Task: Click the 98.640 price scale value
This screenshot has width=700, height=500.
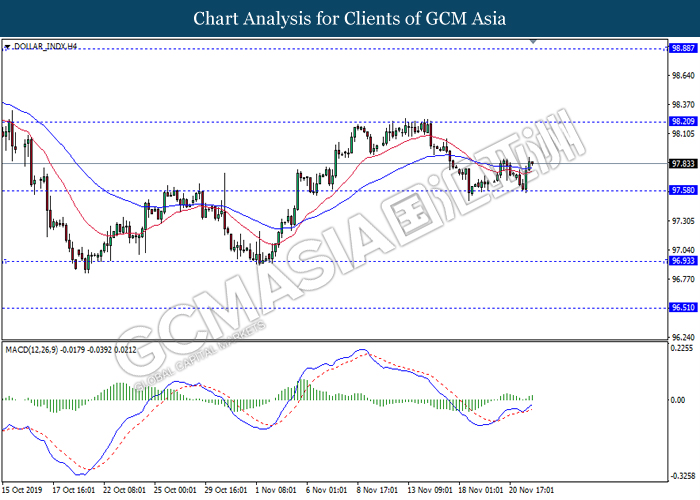Action: (683, 75)
